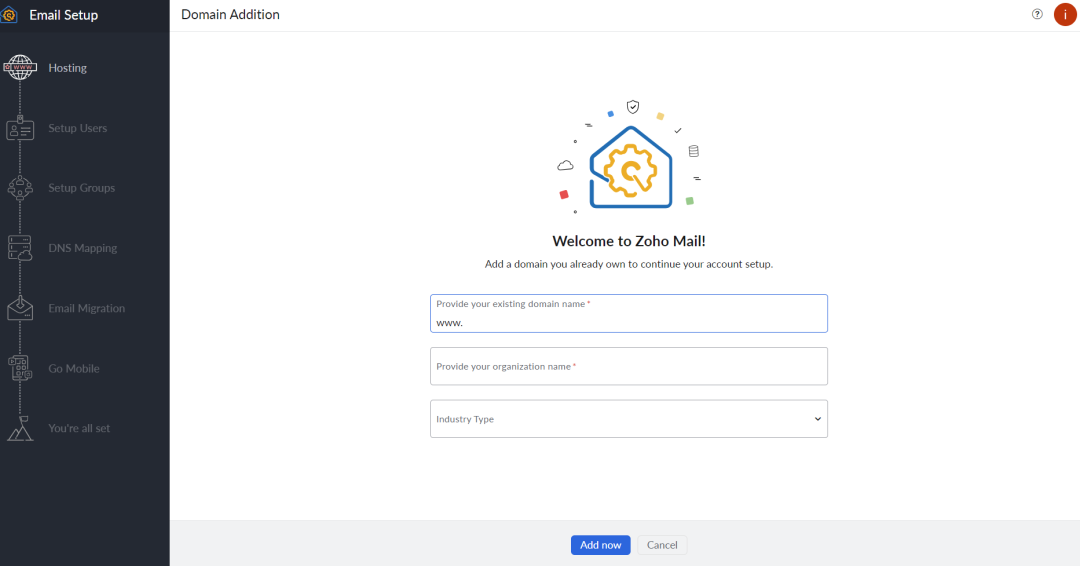Click the Email Migration envelope icon

pos(20,308)
